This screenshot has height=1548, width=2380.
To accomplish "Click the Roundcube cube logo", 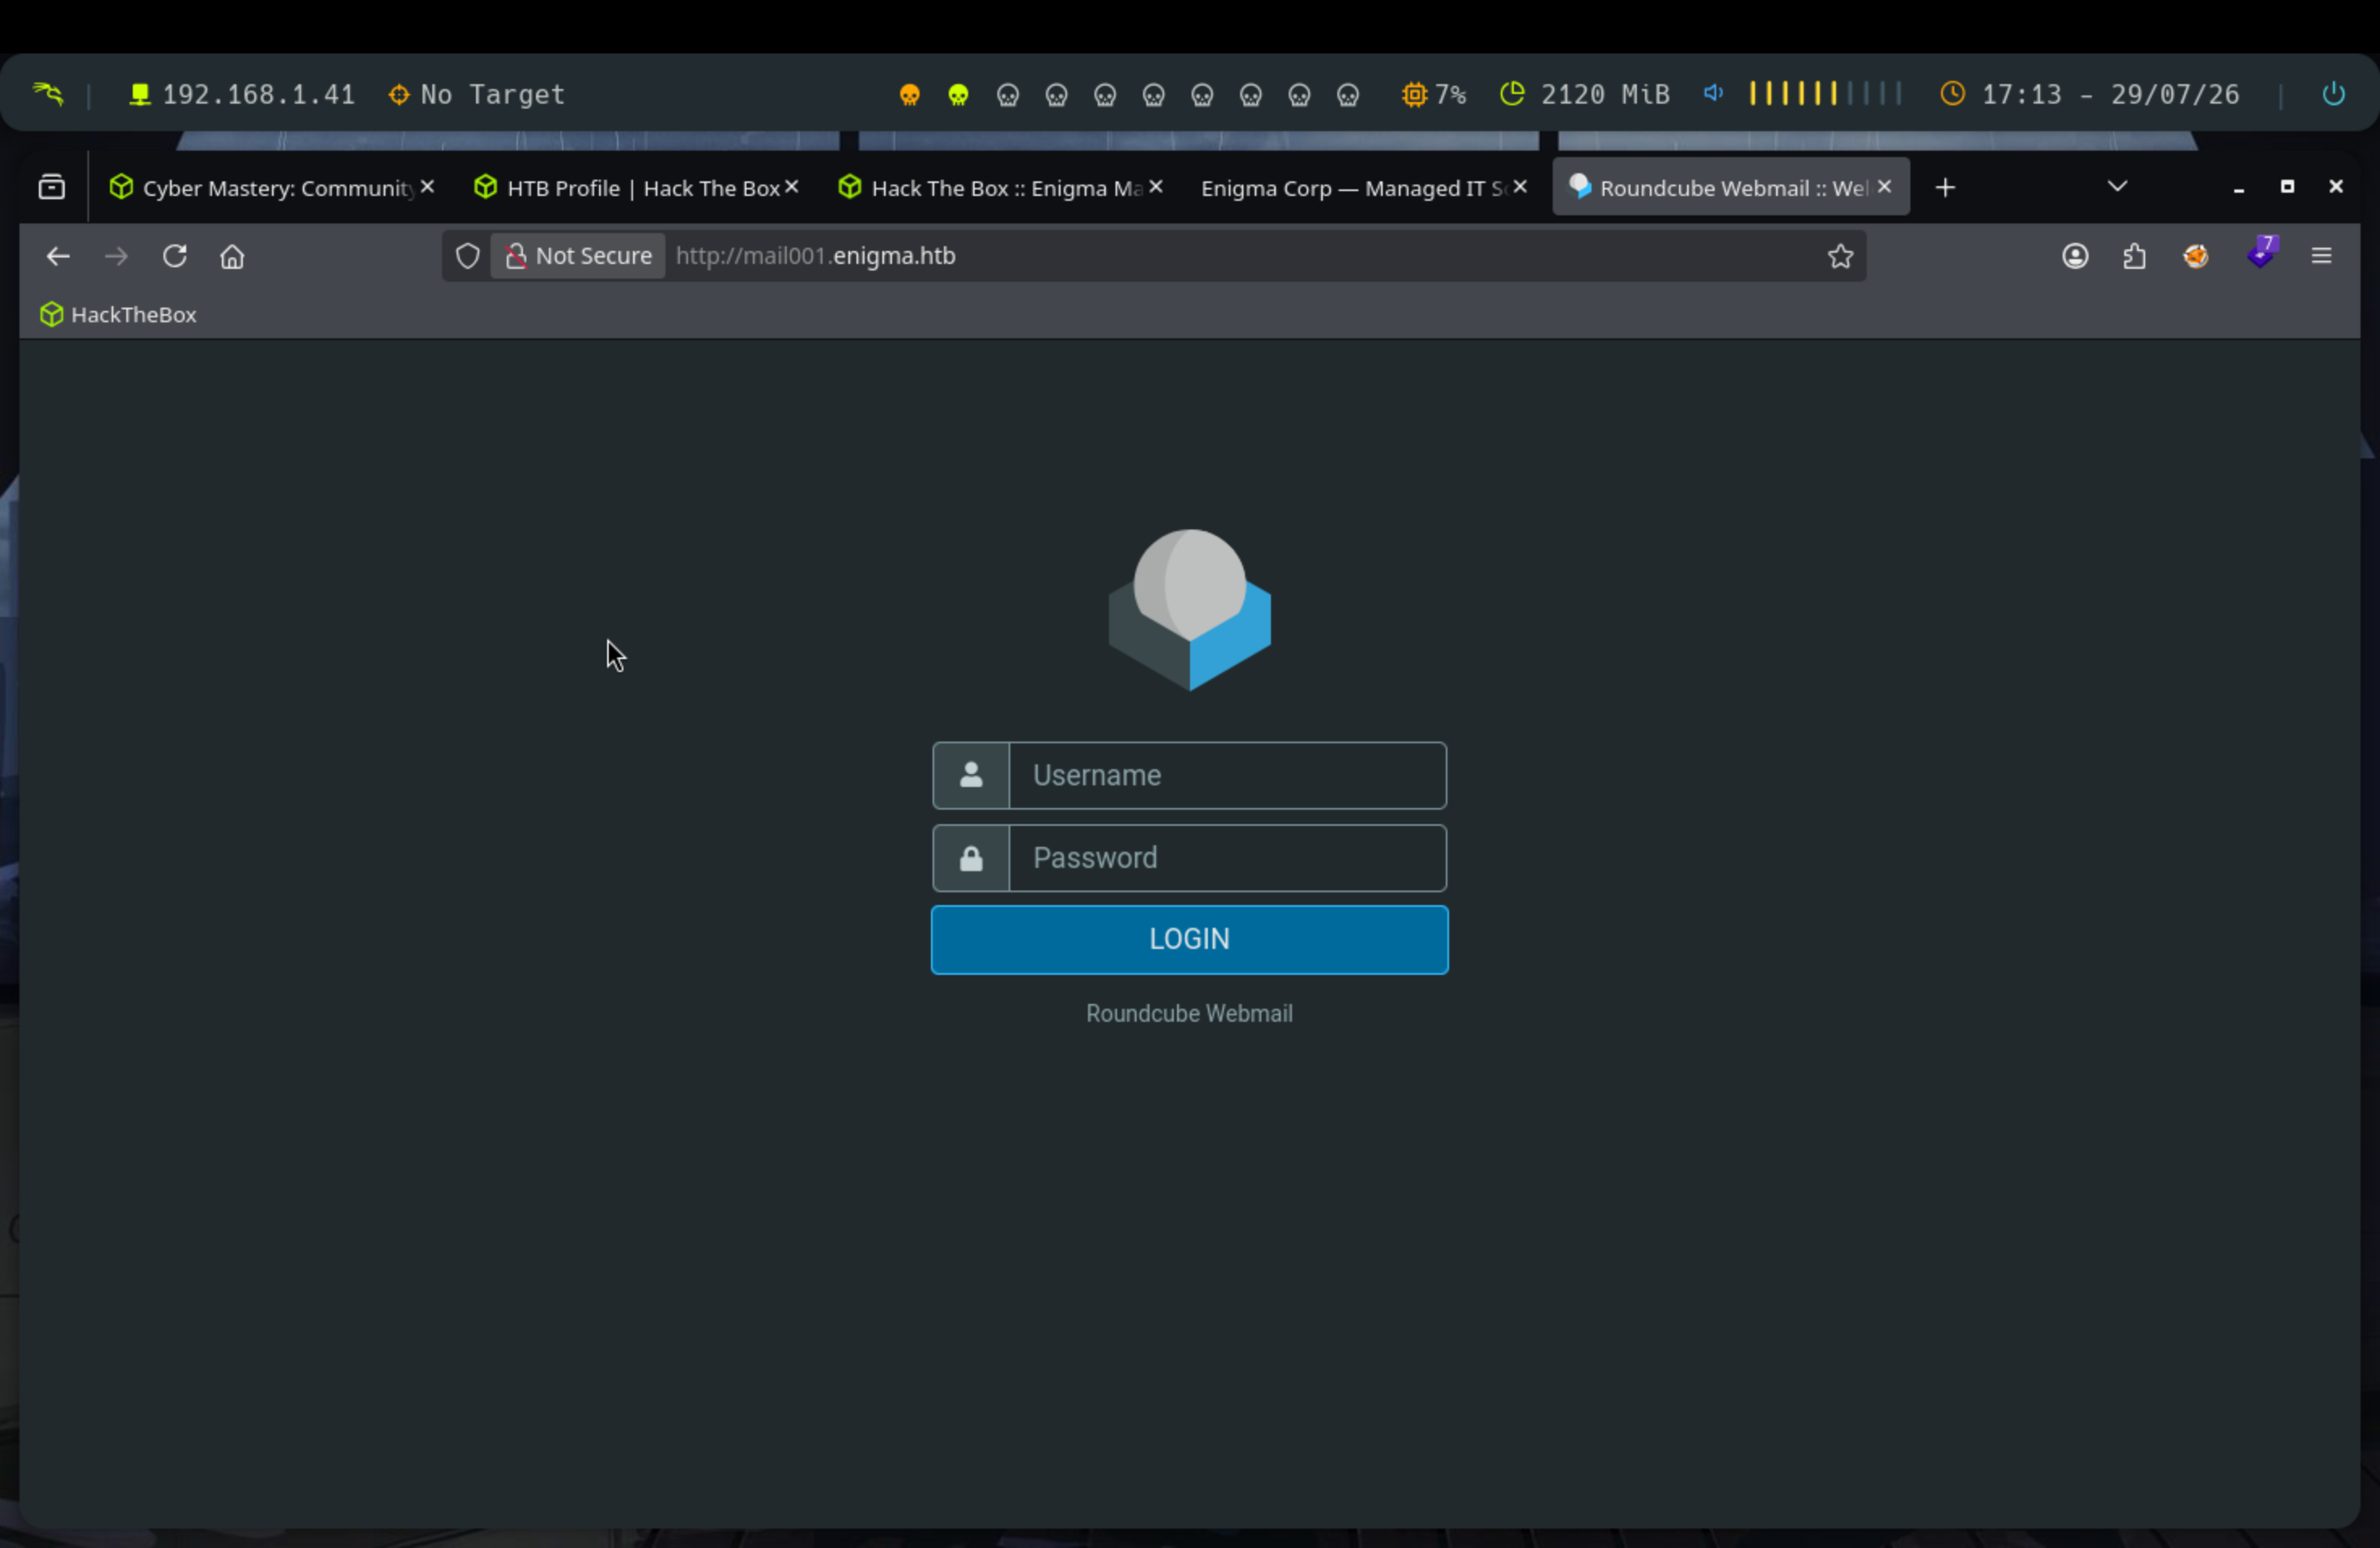I will pyautogui.click(x=1189, y=610).
